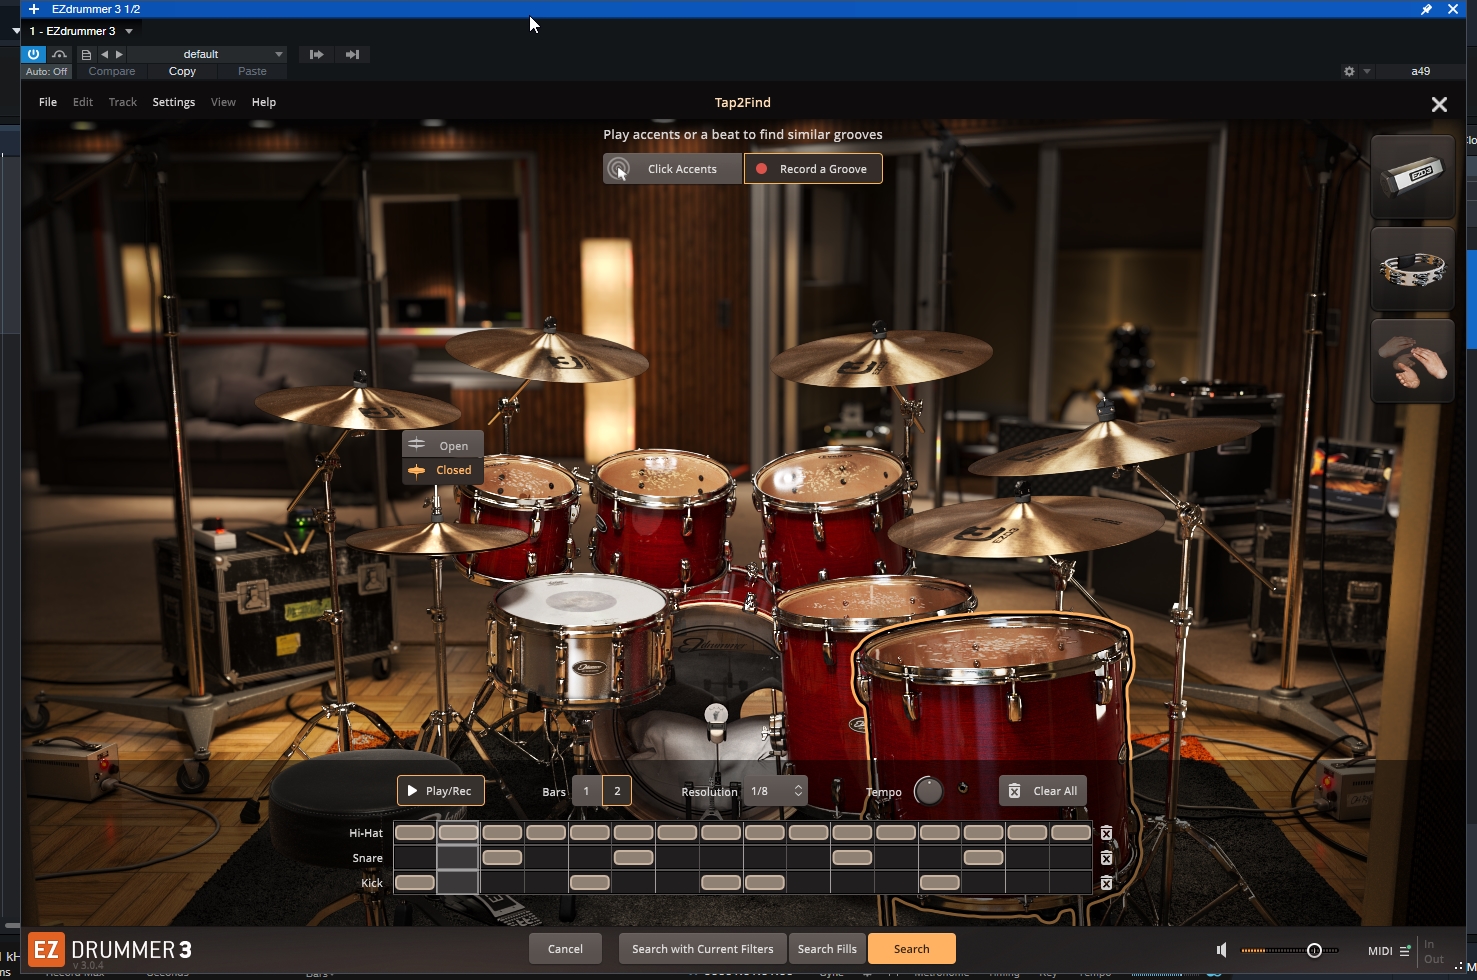
Task: Click the Search Fills button
Action: (827, 949)
